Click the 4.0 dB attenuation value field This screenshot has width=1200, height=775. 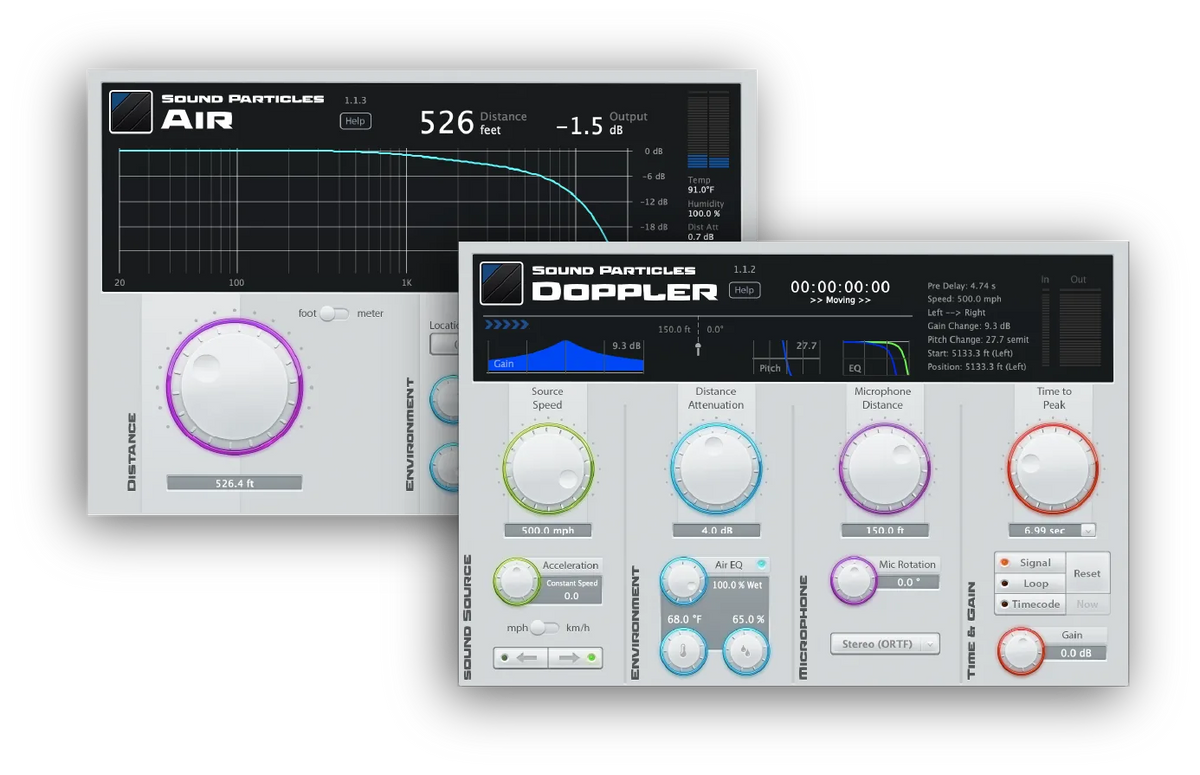(716, 531)
